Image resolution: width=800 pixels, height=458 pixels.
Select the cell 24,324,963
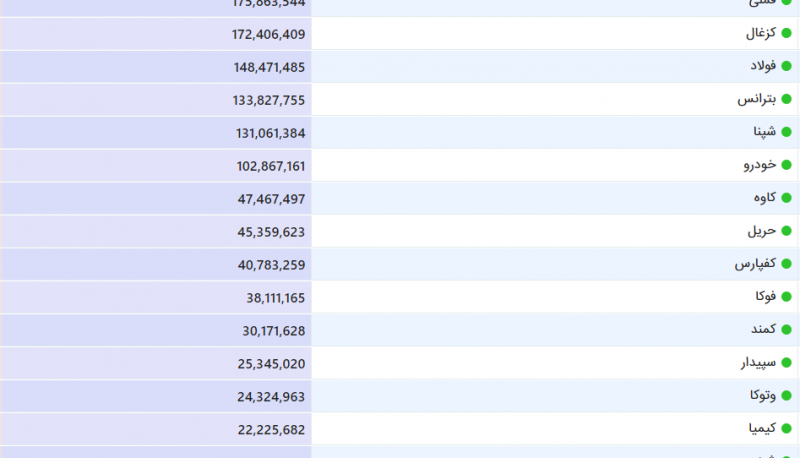[x=271, y=397]
